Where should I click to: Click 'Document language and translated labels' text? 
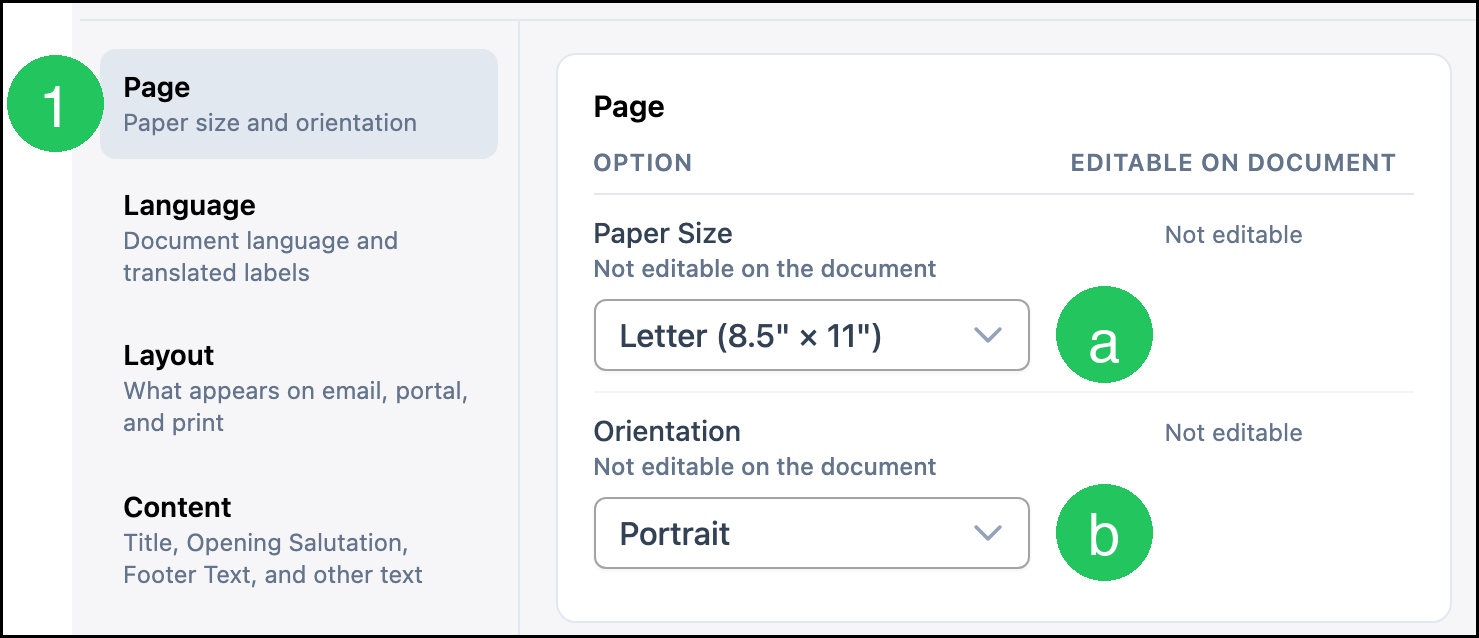[260, 257]
